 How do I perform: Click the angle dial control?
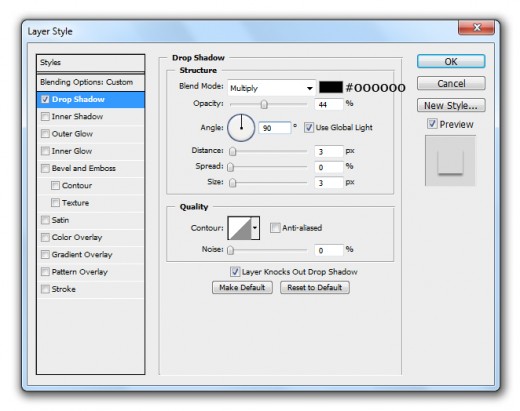pos(241,127)
